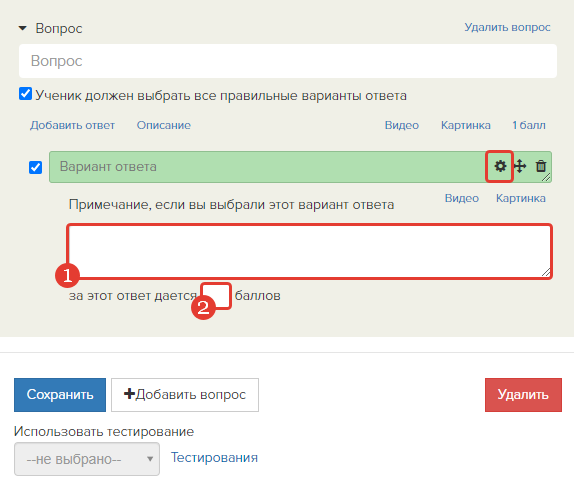This screenshot has width=574, height=490.
Task: Click Добавить ответ link
Action: [x=72, y=125]
